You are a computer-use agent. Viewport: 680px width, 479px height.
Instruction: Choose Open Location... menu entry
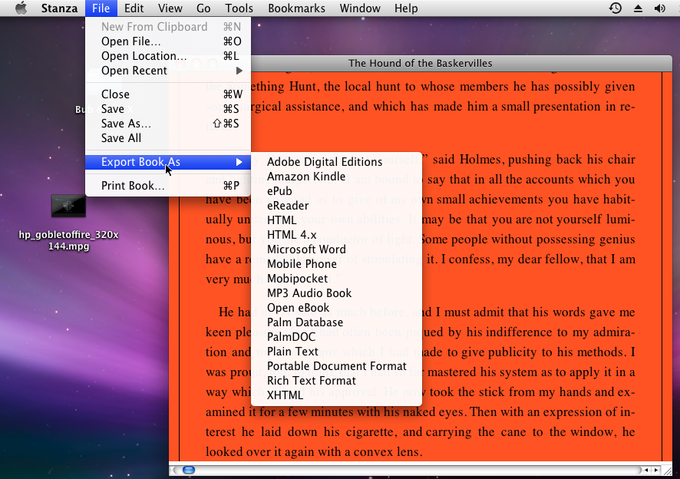pos(168,56)
